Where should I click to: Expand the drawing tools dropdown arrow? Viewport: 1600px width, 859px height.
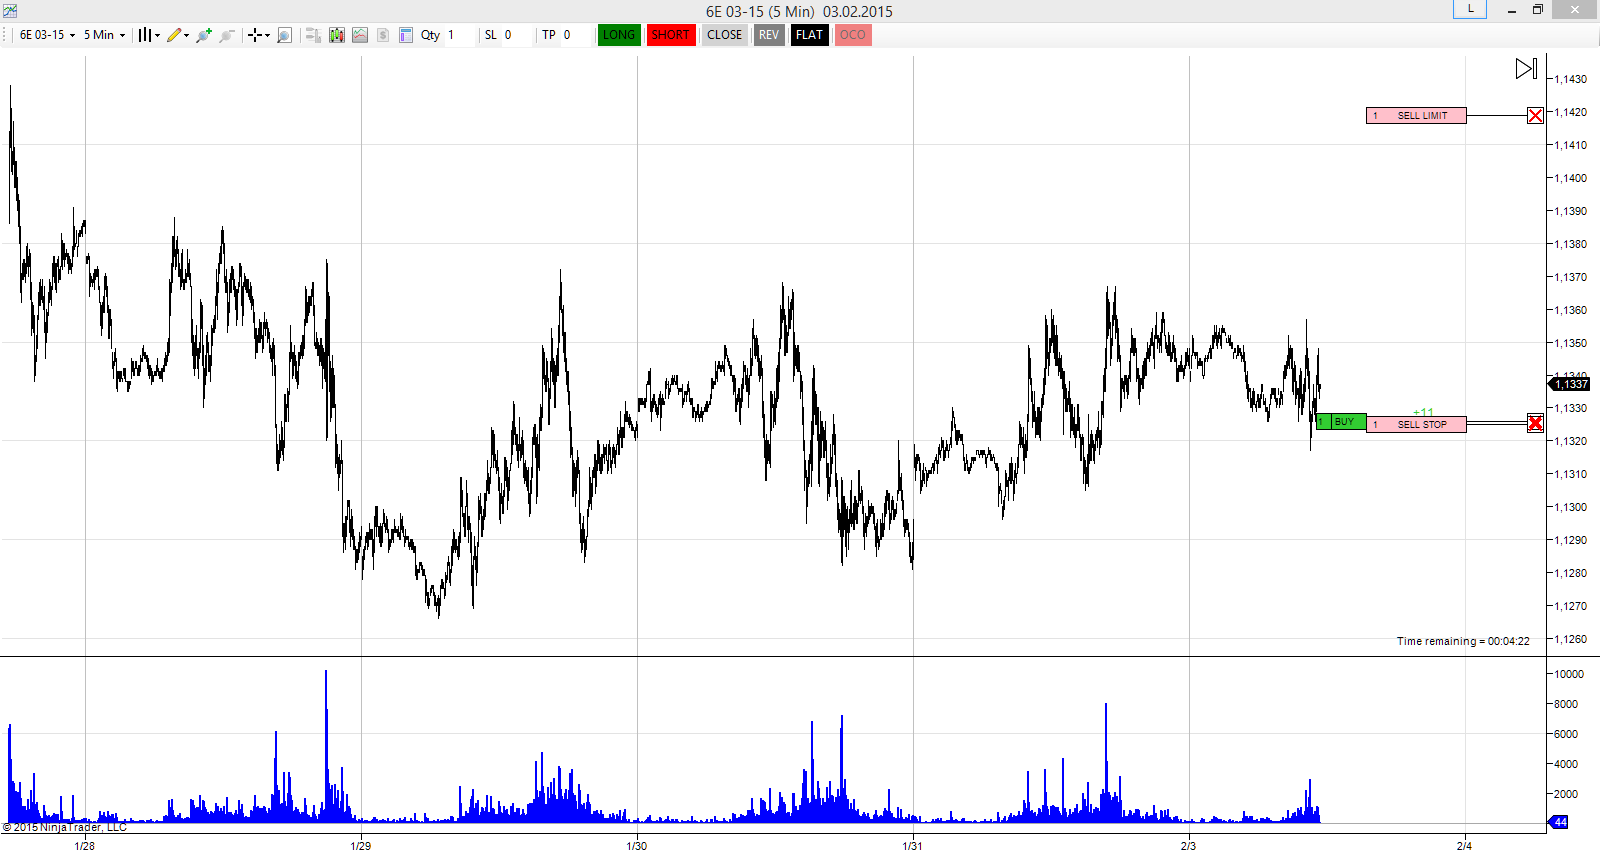point(186,35)
